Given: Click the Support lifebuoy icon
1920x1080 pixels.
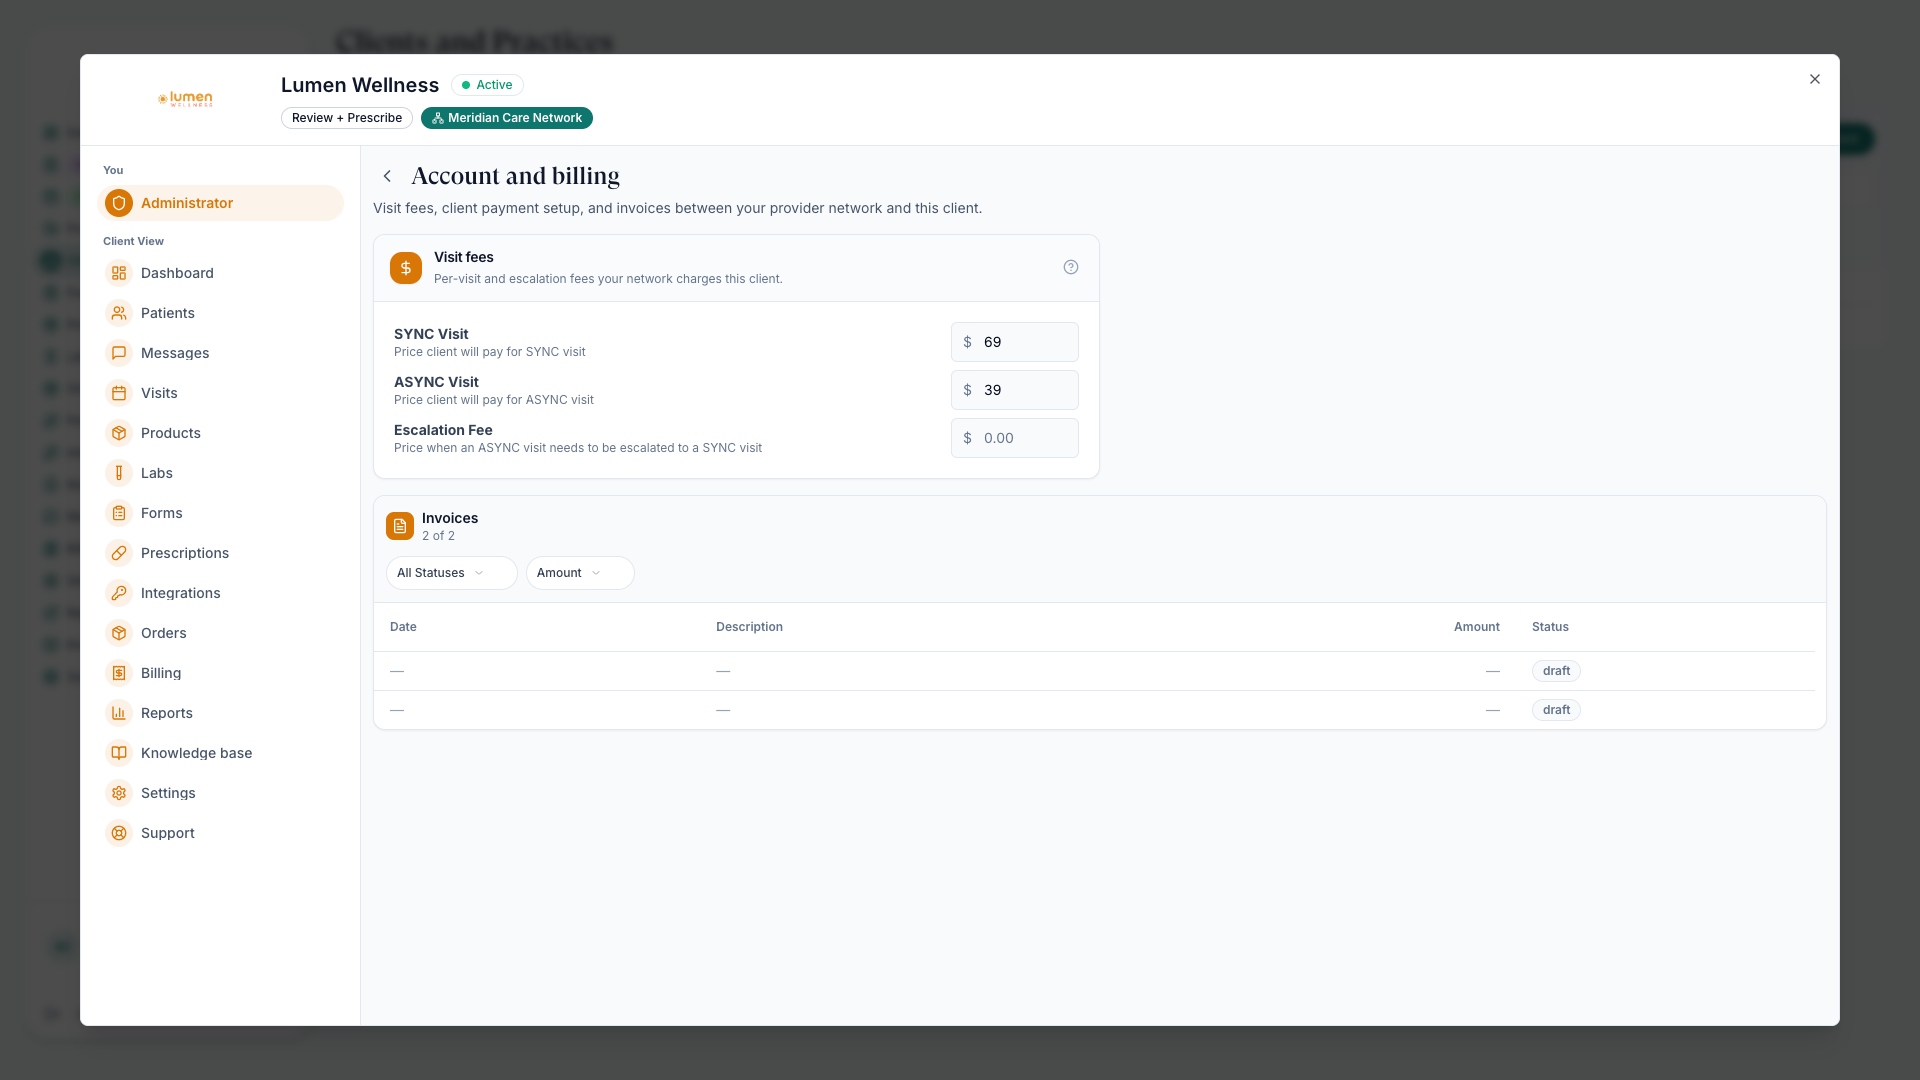Looking at the screenshot, I should tap(119, 833).
